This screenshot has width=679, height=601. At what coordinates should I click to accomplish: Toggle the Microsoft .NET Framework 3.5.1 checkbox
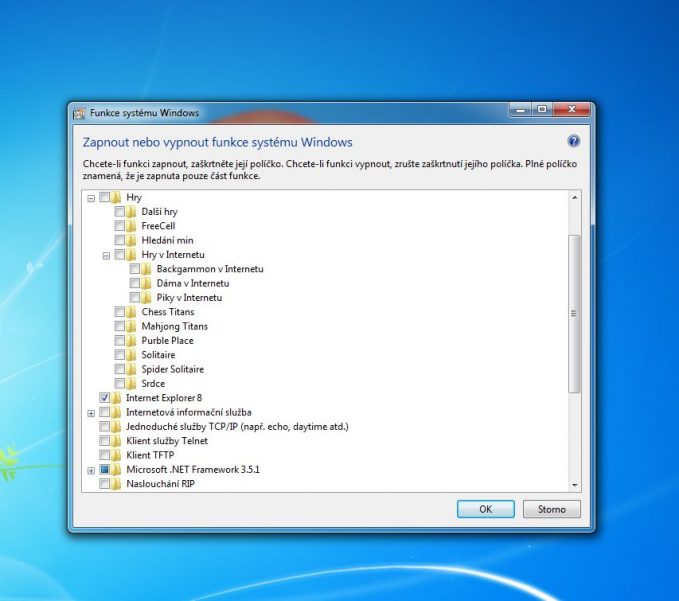point(104,469)
